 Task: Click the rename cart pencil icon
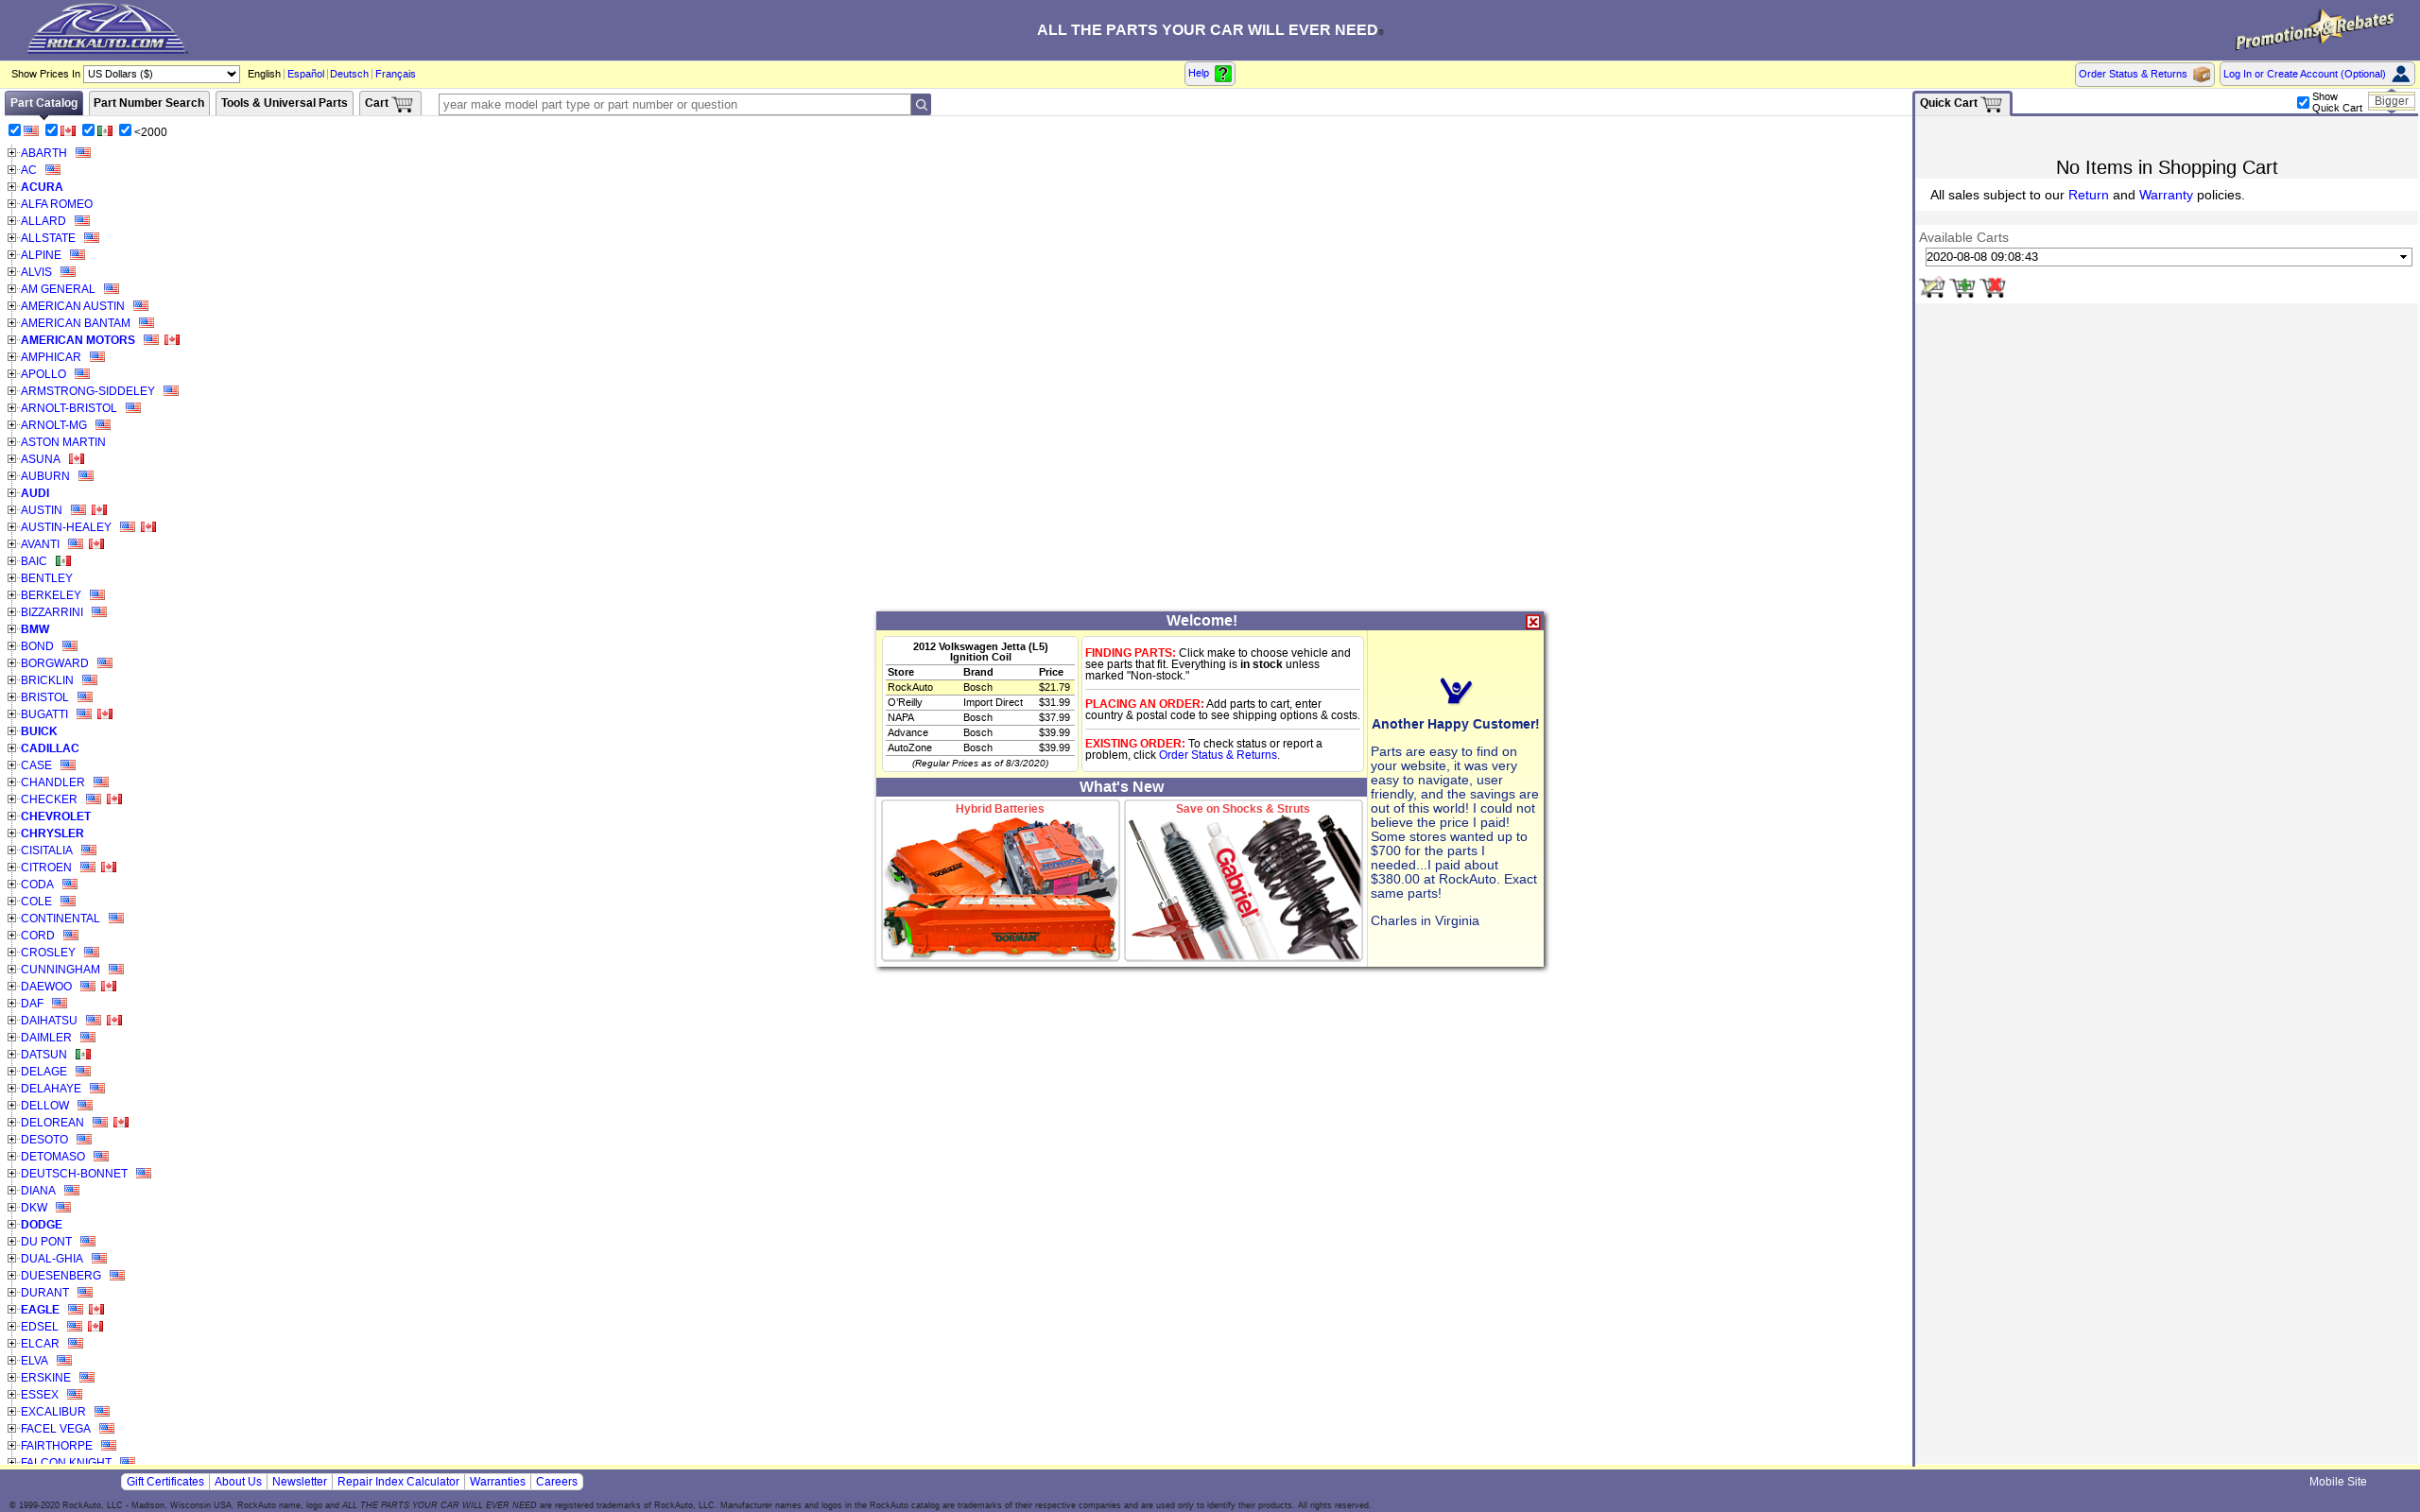pos(1932,287)
